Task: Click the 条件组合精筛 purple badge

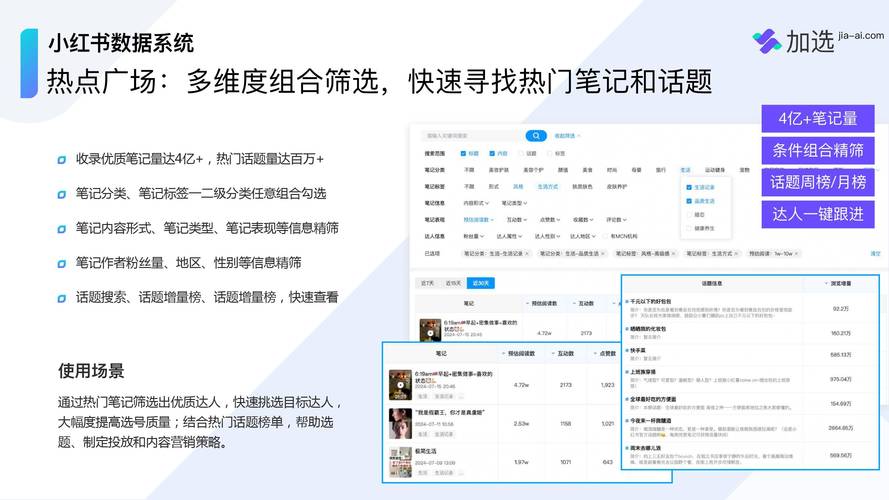Action: 818,150
